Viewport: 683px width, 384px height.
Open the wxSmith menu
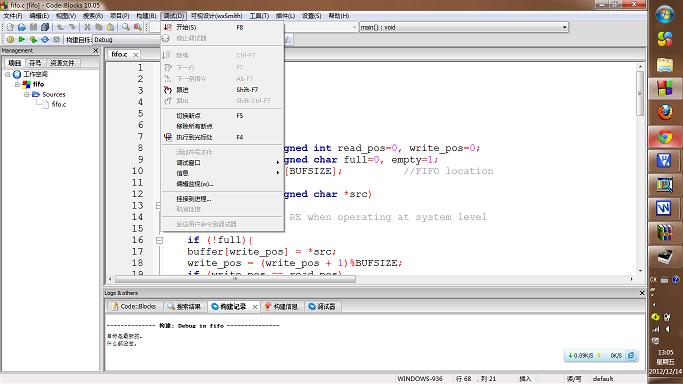click(x=216, y=16)
